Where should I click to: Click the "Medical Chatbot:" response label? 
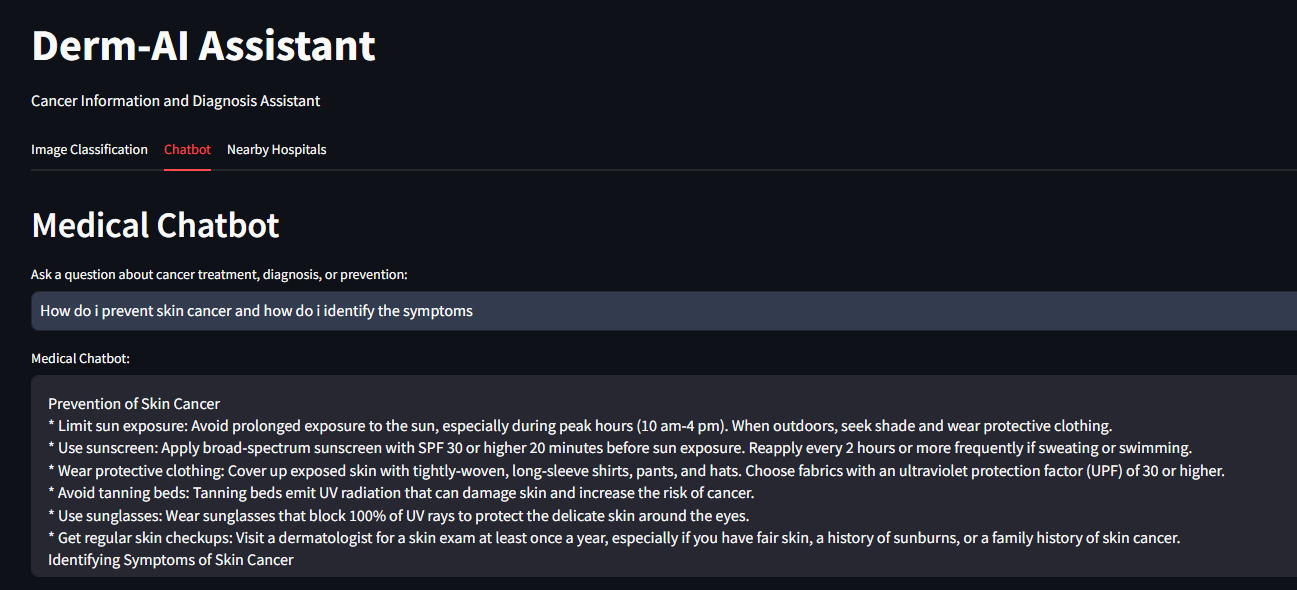(x=80, y=358)
